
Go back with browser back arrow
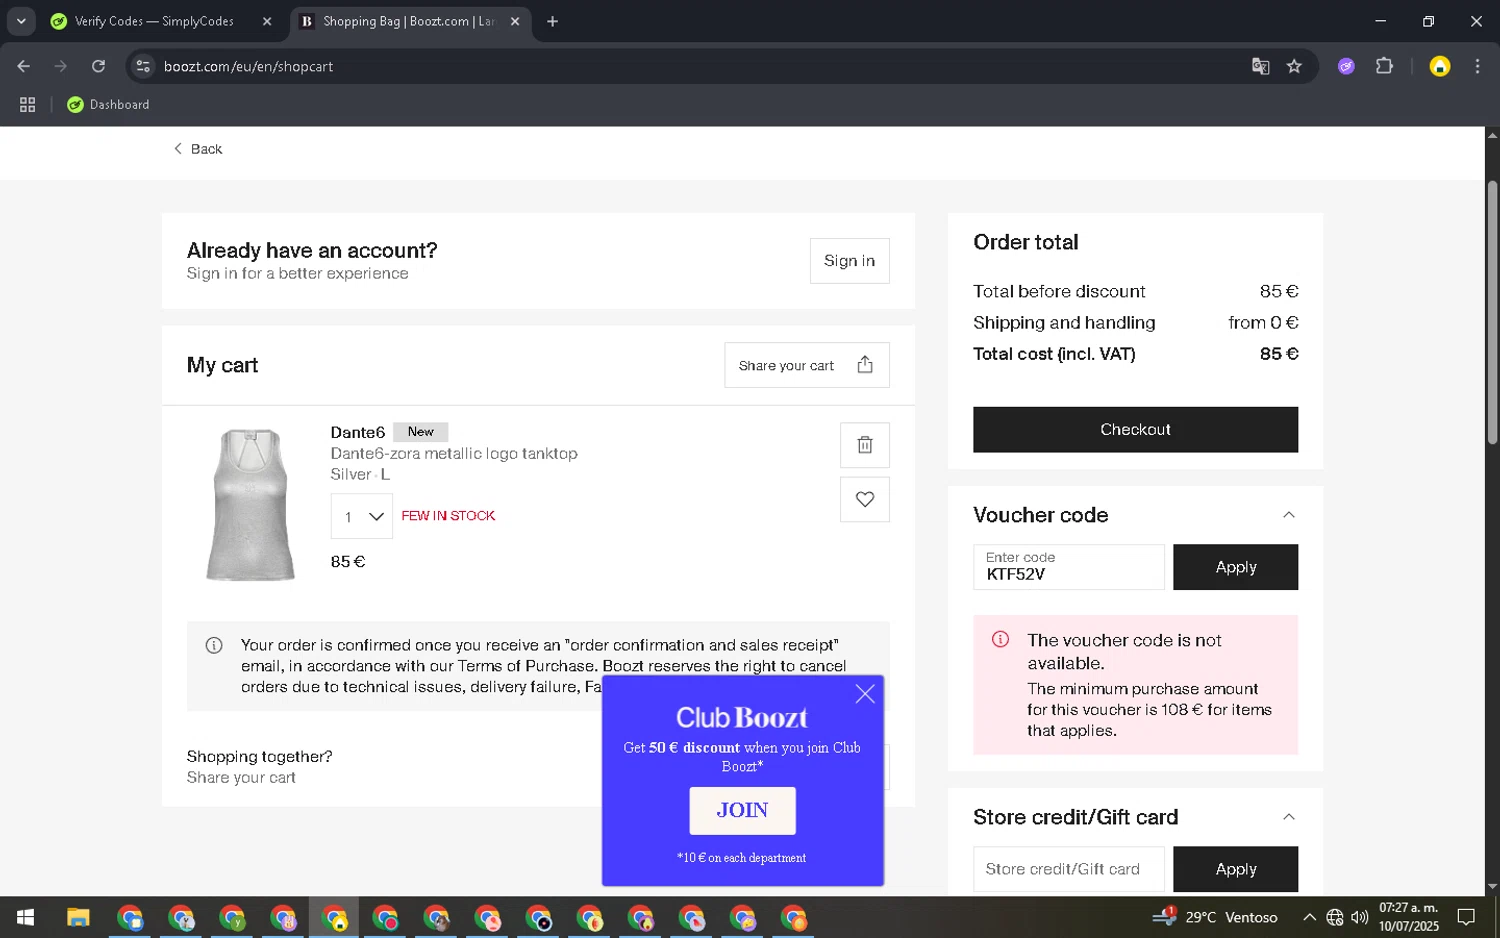[x=23, y=66]
